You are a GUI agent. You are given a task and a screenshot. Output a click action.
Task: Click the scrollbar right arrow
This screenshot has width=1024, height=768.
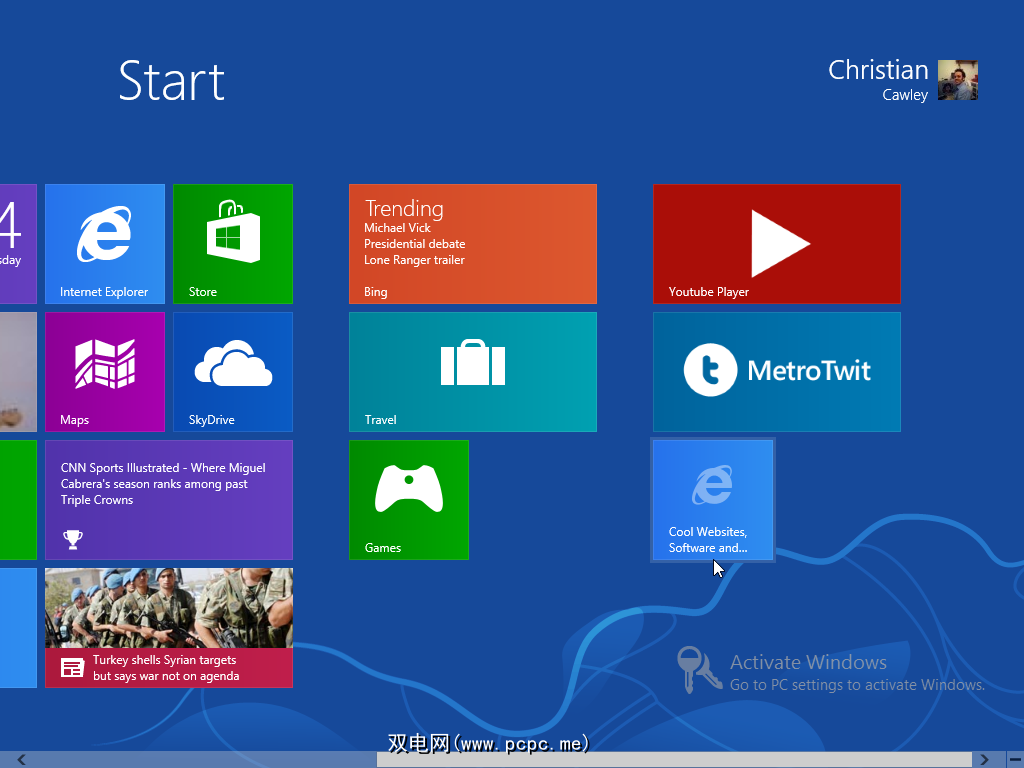coord(985,760)
